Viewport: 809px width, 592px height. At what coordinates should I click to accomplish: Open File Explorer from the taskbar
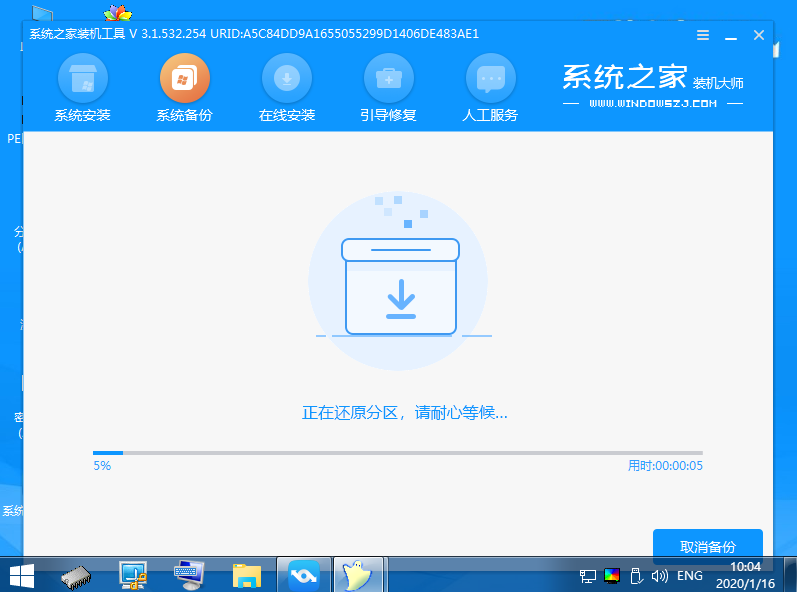pyautogui.click(x=247, y=575)
